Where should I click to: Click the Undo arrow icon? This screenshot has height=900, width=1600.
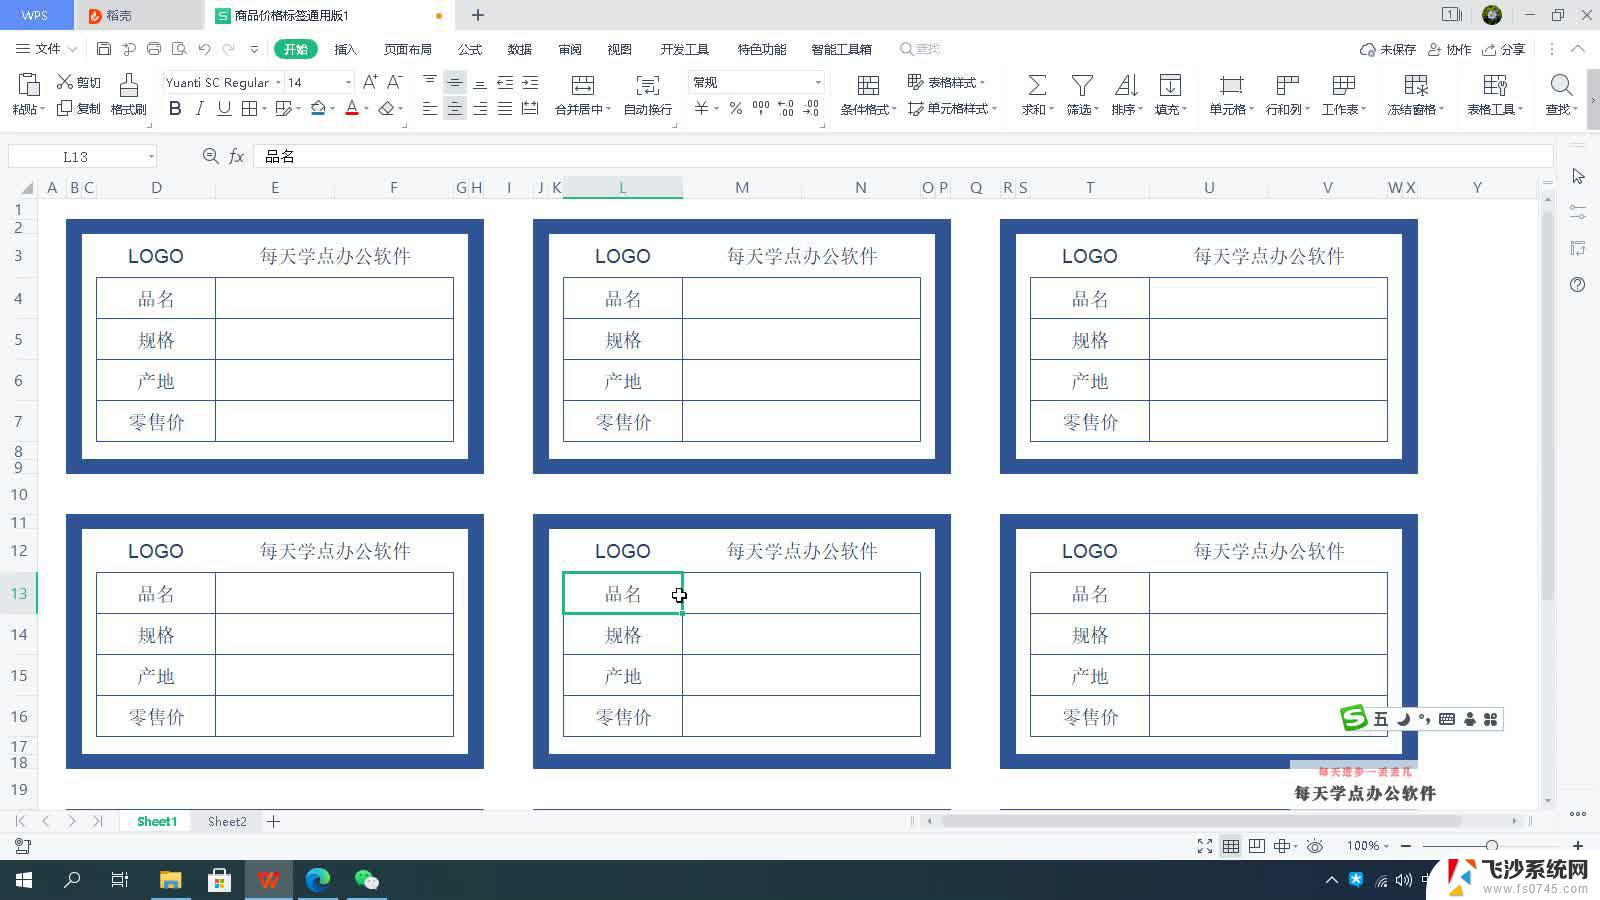coord(204,48)
